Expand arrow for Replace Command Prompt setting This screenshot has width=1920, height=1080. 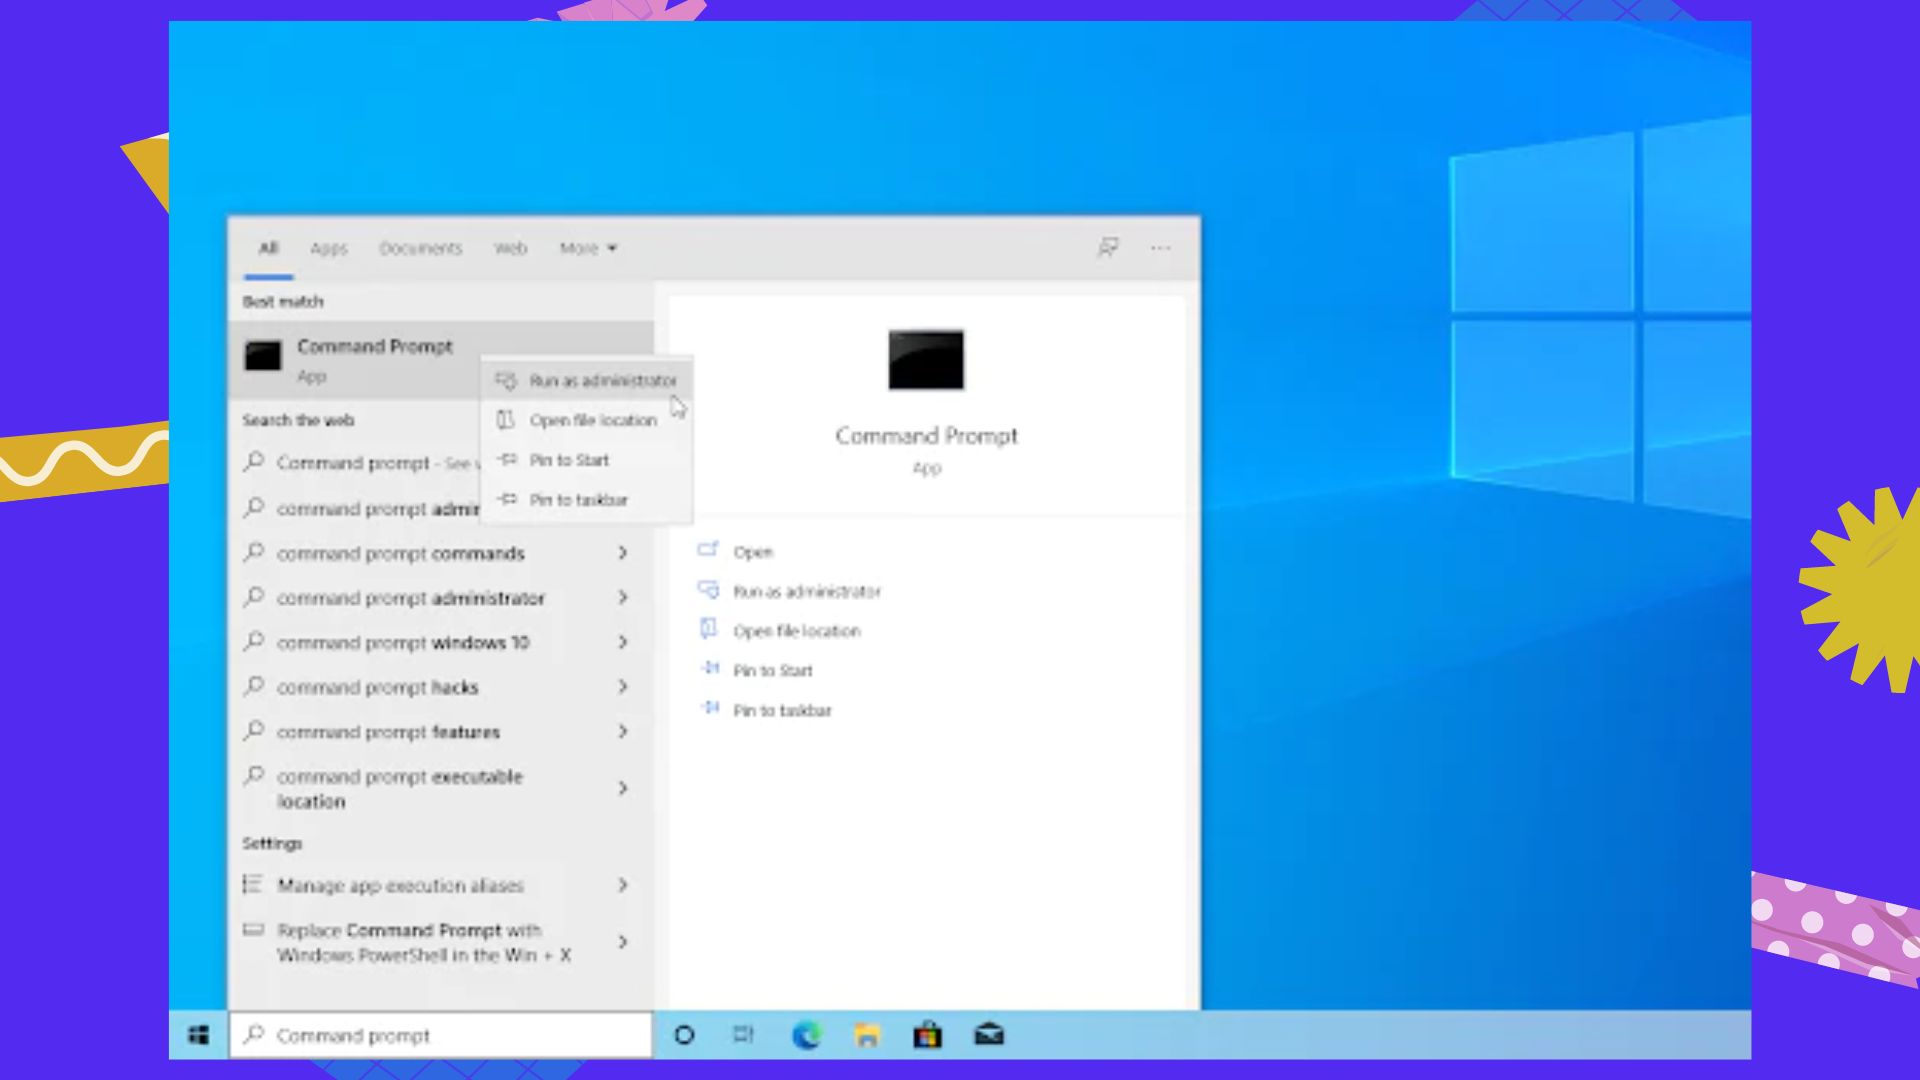point(623,942)
